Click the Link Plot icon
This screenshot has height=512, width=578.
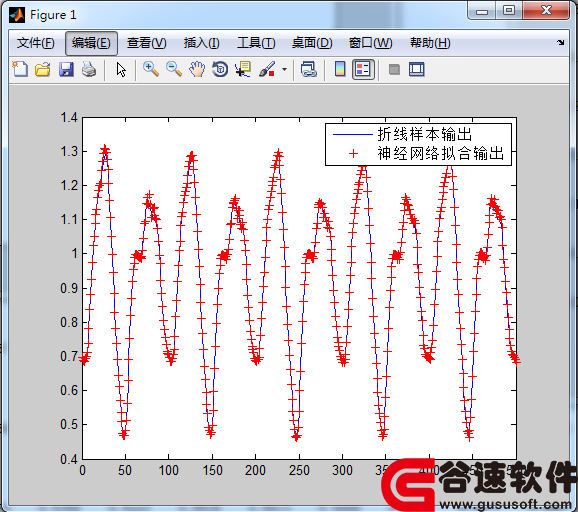click(309, 69)
